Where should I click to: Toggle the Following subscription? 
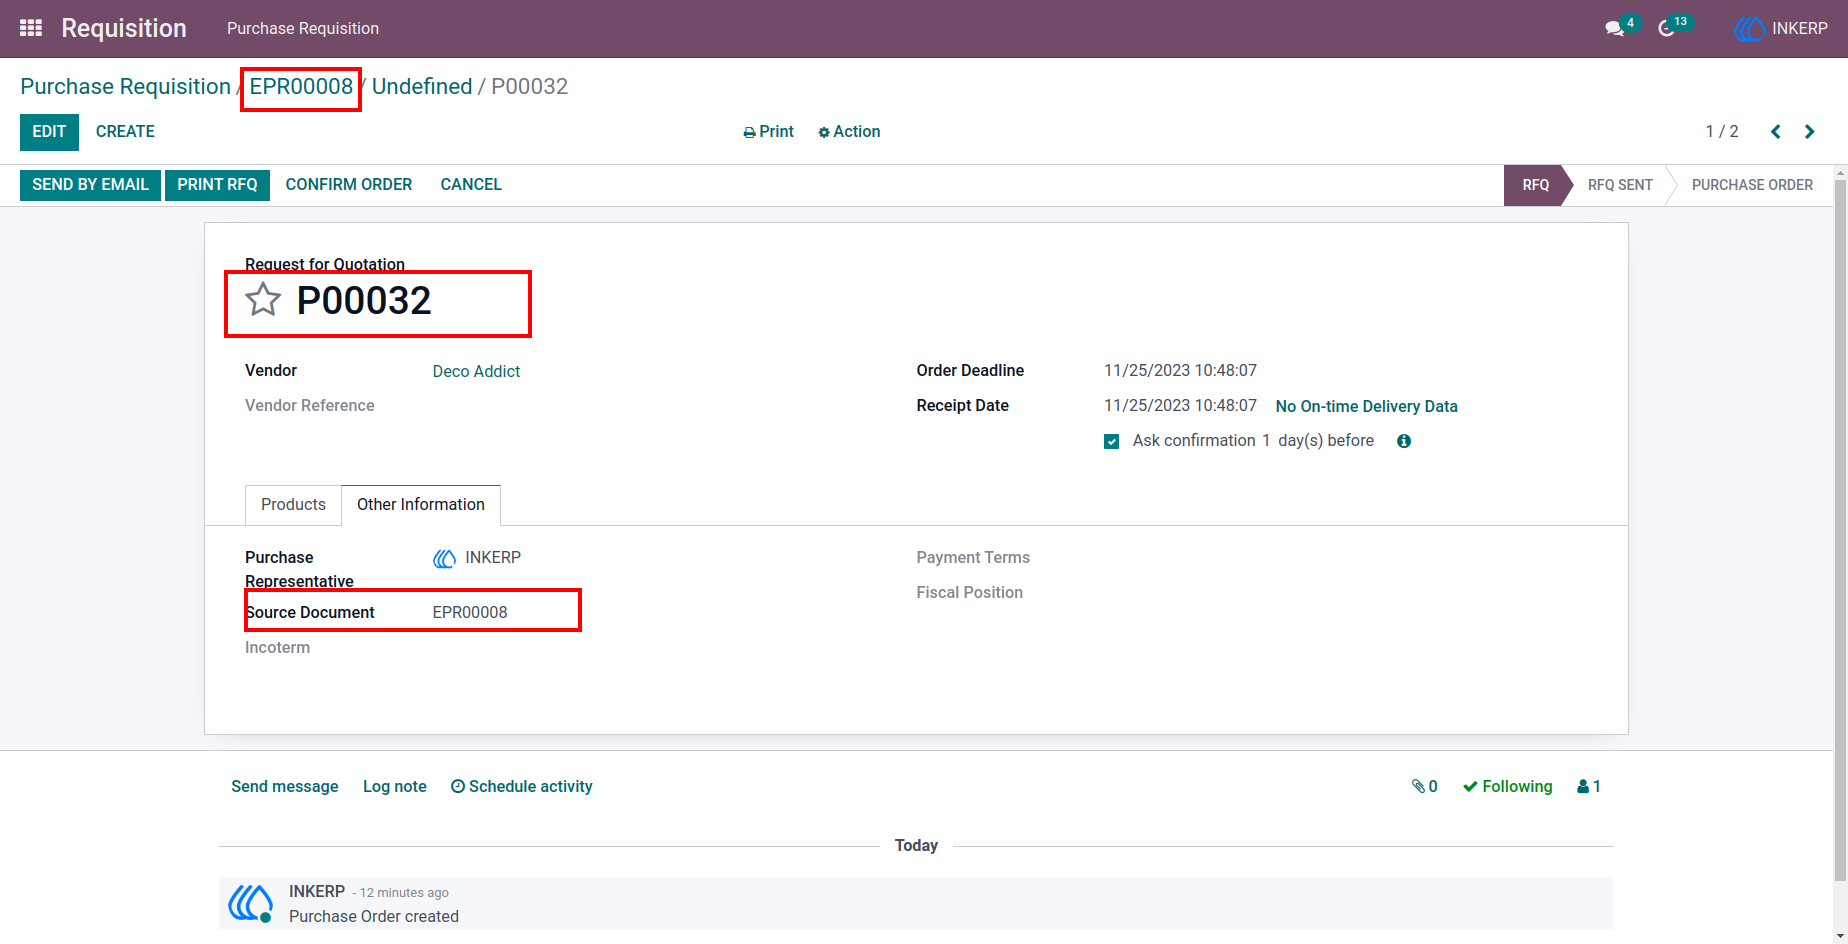coord(1507,786)
